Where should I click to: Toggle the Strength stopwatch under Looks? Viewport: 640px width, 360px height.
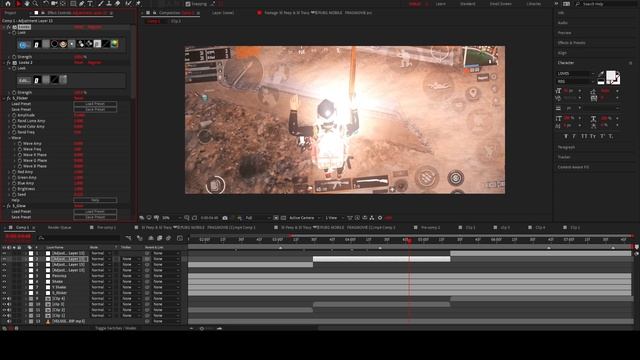(14, 57)
